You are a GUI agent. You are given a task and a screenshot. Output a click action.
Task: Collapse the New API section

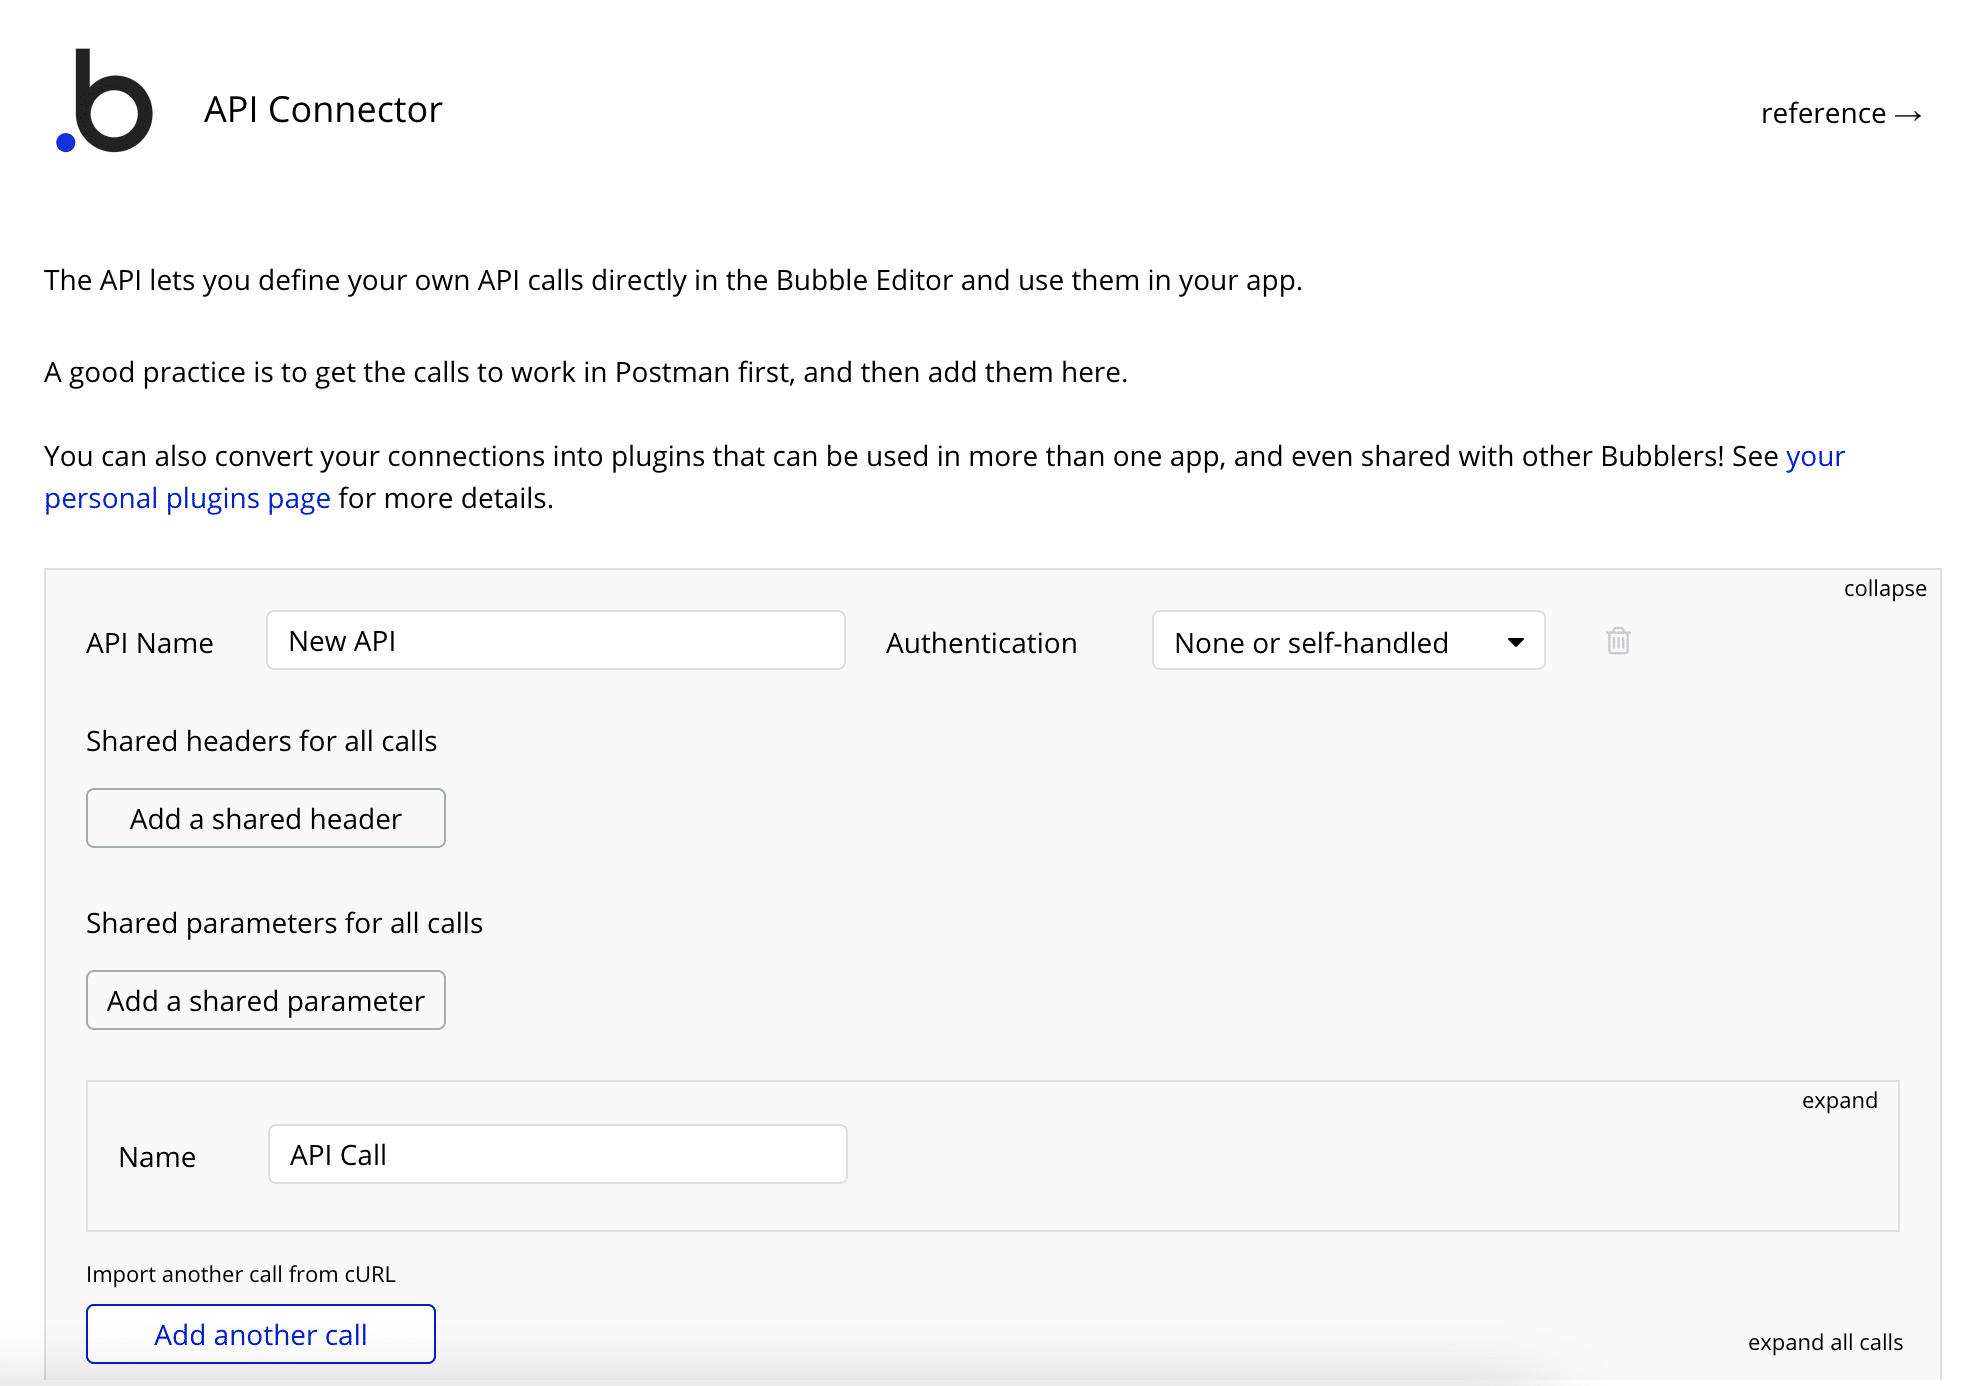tap(1884, 589)
